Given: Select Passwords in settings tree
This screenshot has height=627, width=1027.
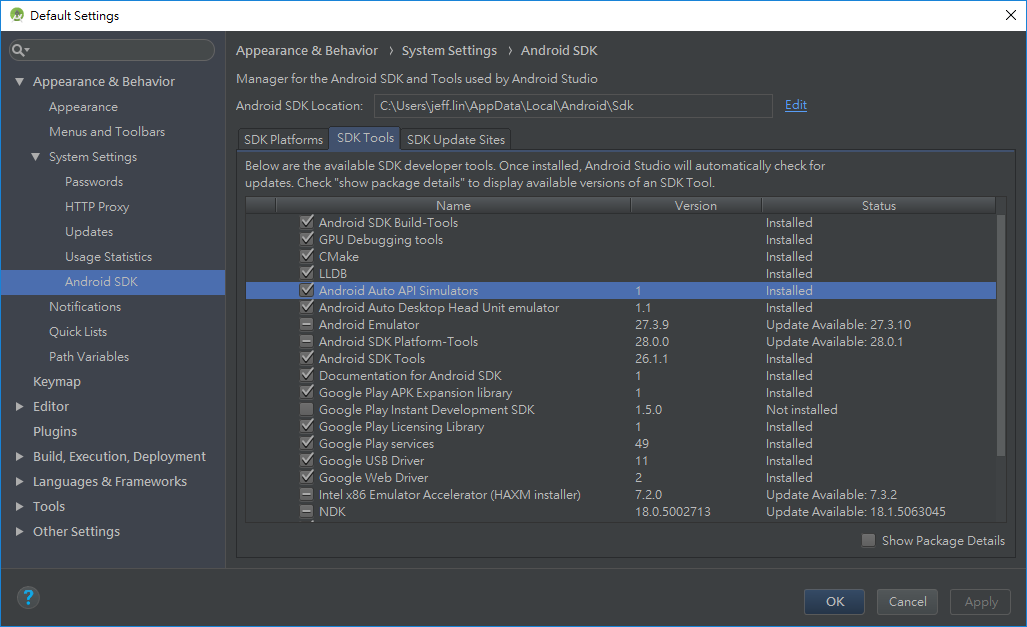Looking at the screenshot, I should coord(94,181).
